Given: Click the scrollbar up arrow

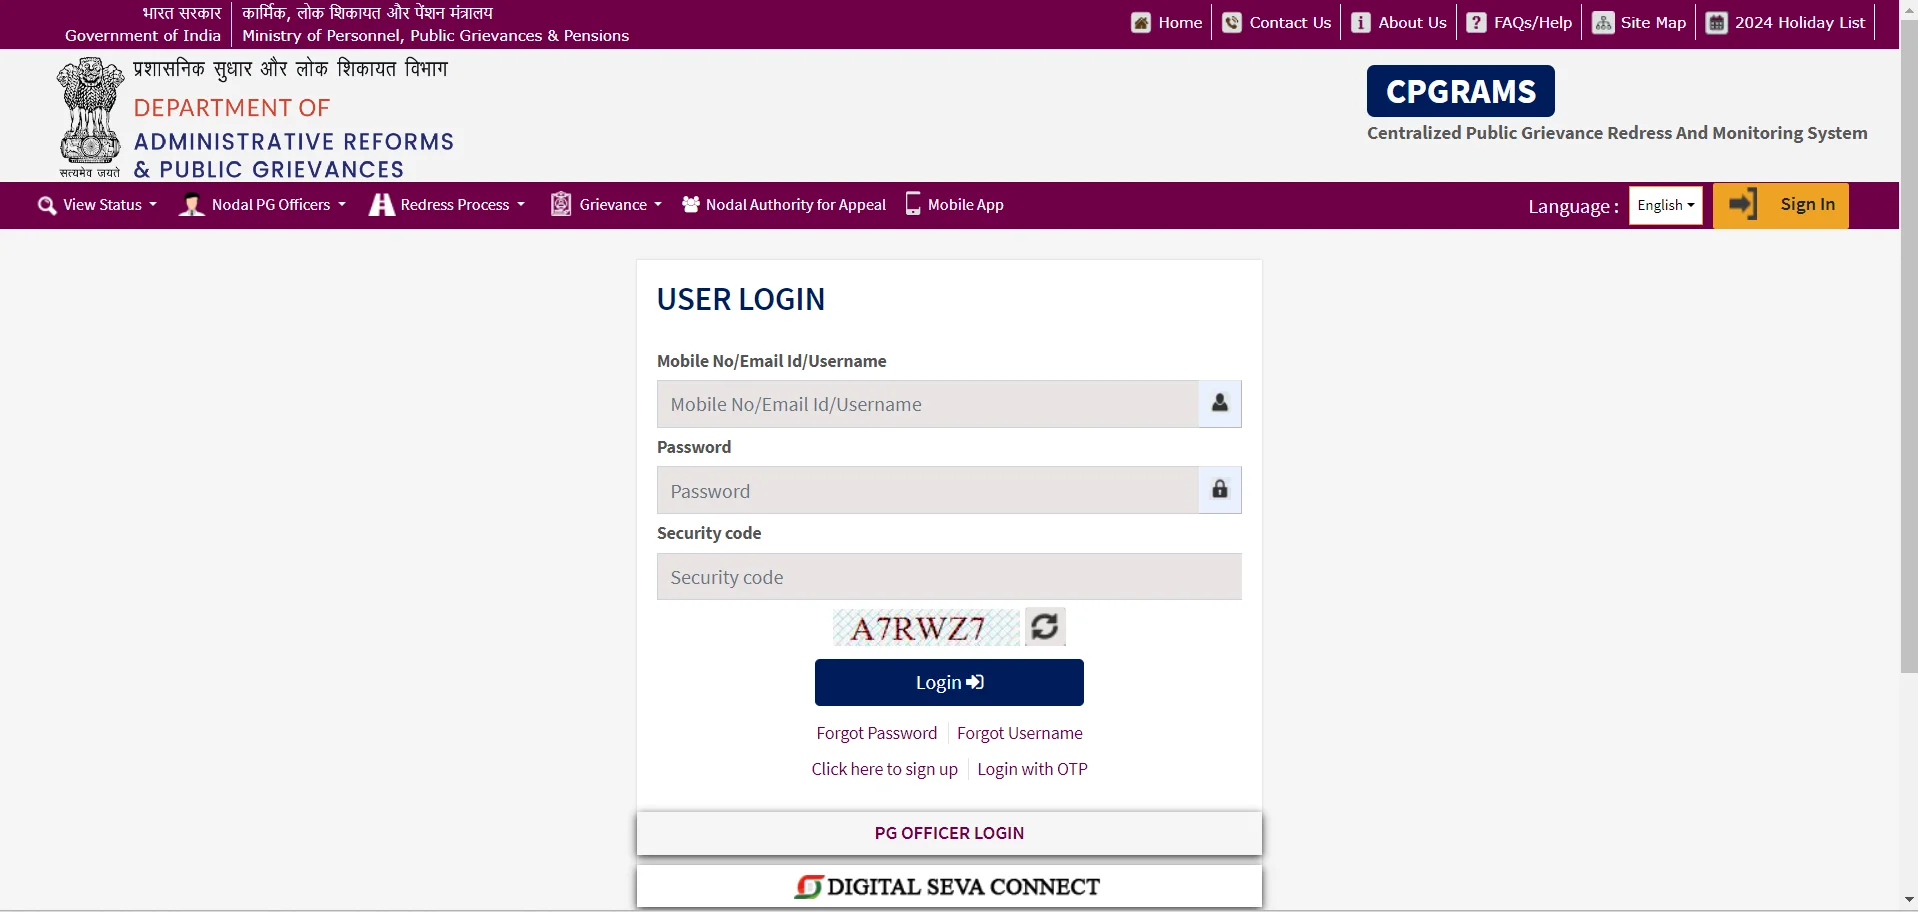Looking at the screenshot, I should click(1909, 8).
